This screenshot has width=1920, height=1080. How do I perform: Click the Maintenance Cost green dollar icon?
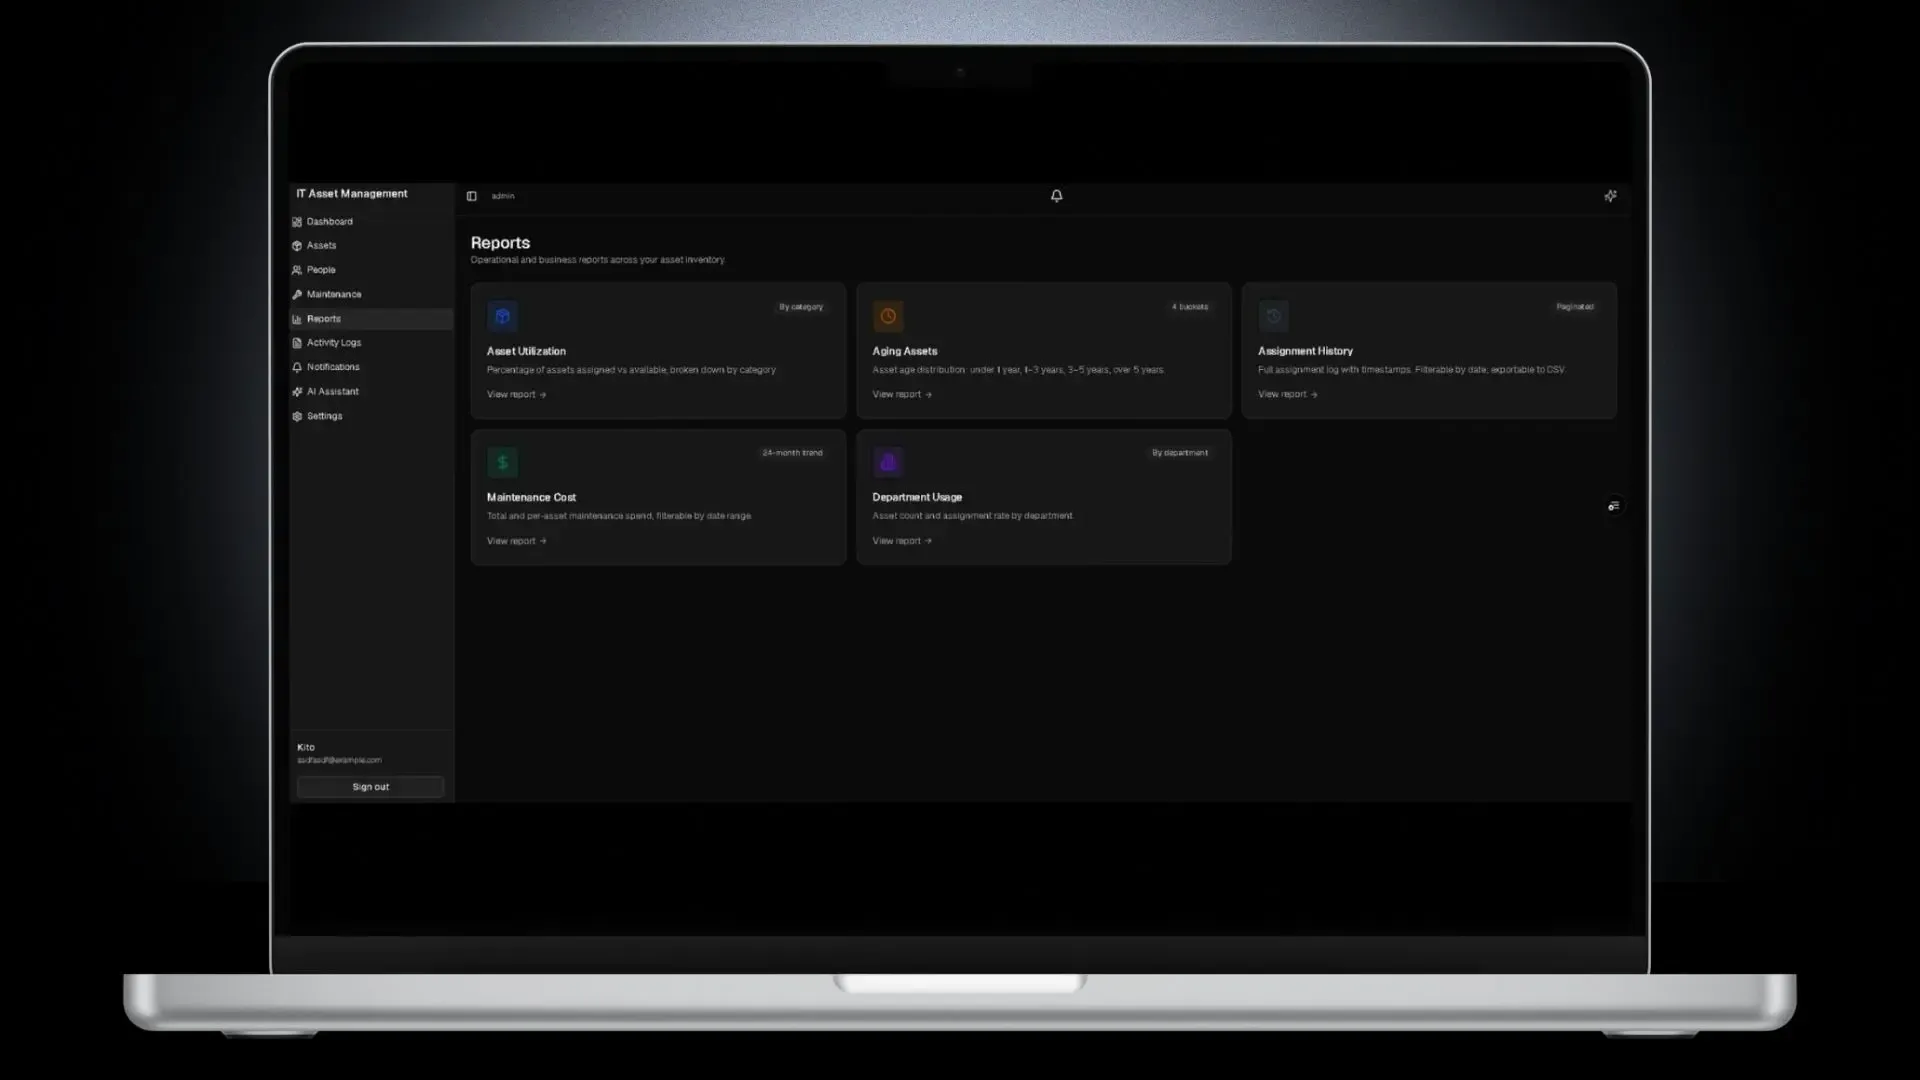tap(502, 462)
